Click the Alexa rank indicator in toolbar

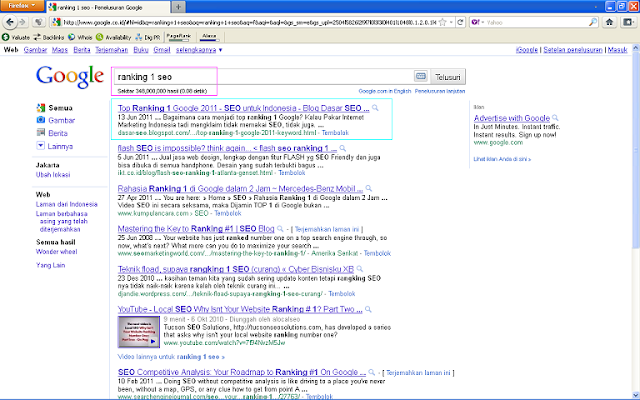coord(209,37)
